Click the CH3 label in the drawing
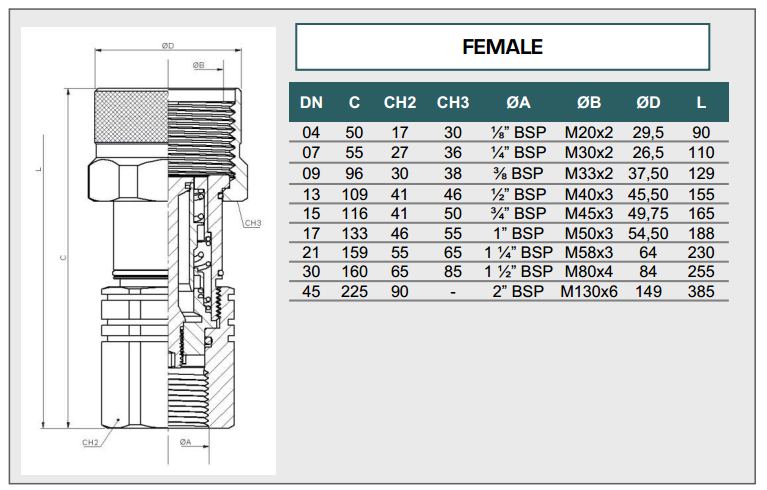This screenshot has height=490, width=767. [251, 223]
